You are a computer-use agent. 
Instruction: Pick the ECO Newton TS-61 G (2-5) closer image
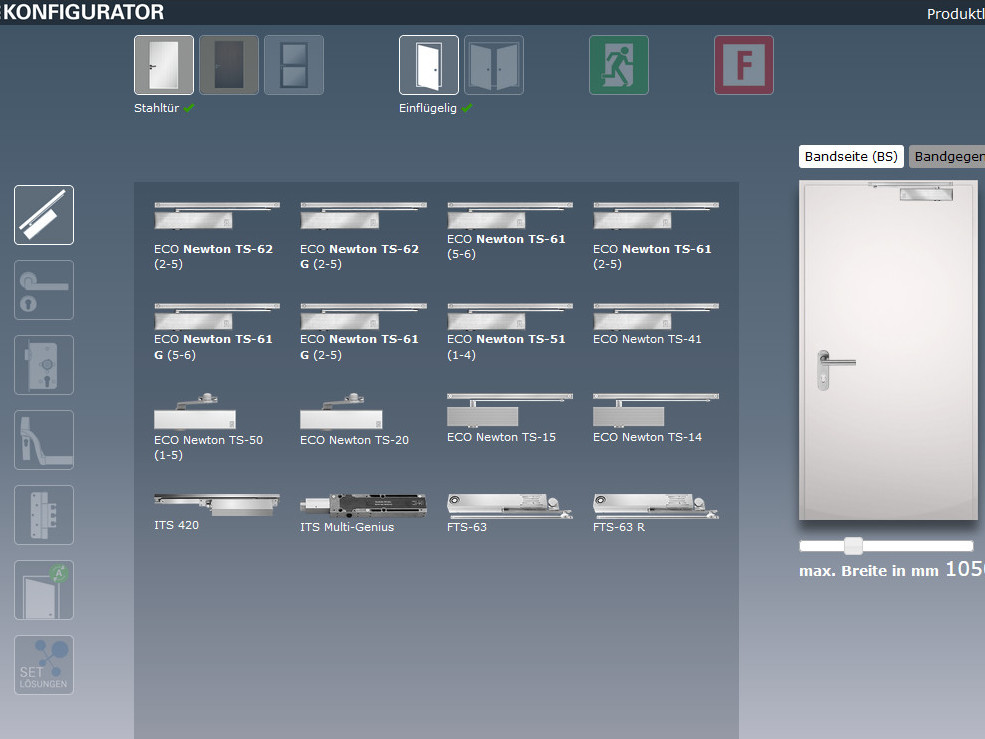pyautogui.click(x=363, y=316)
